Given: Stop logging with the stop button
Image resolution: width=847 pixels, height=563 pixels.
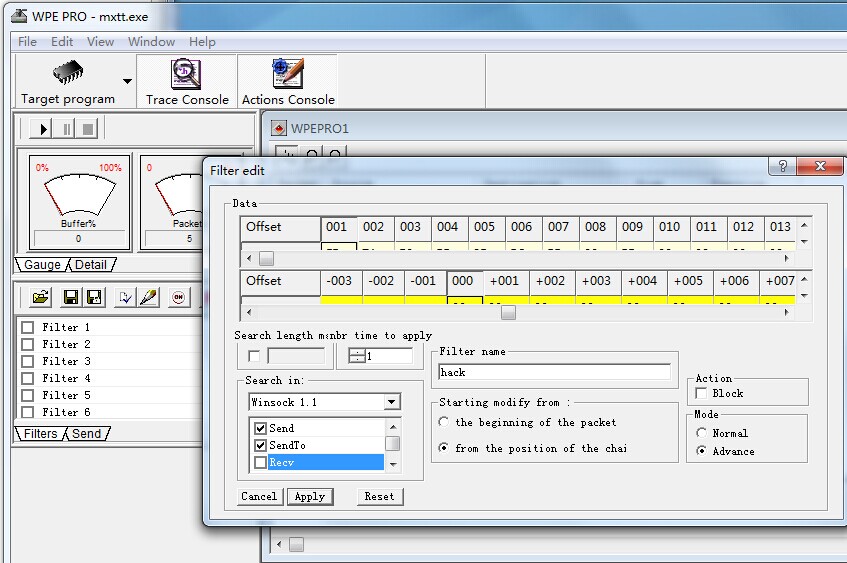Looking at the screenshot, I should tap(88, 129).
